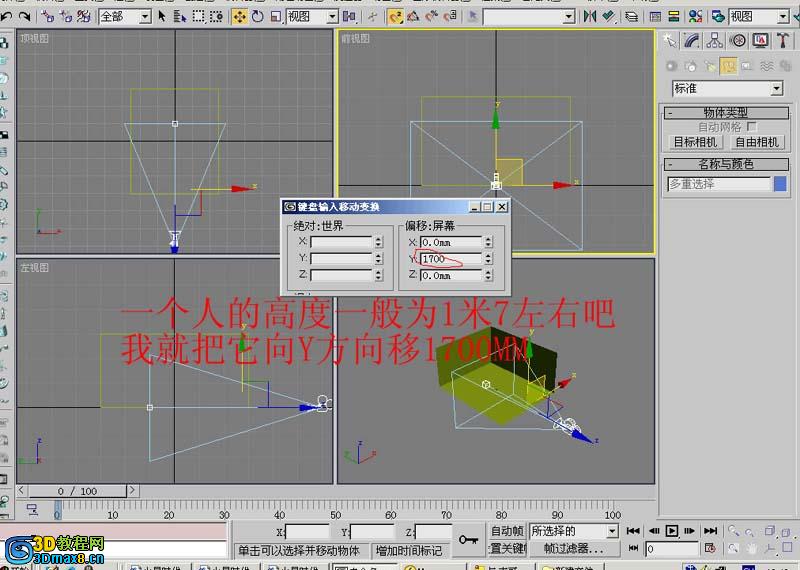The width and height of the screenshot is (800, 570).
Task: Click the Mirror tool icon
Action: (x=590, y=17)
